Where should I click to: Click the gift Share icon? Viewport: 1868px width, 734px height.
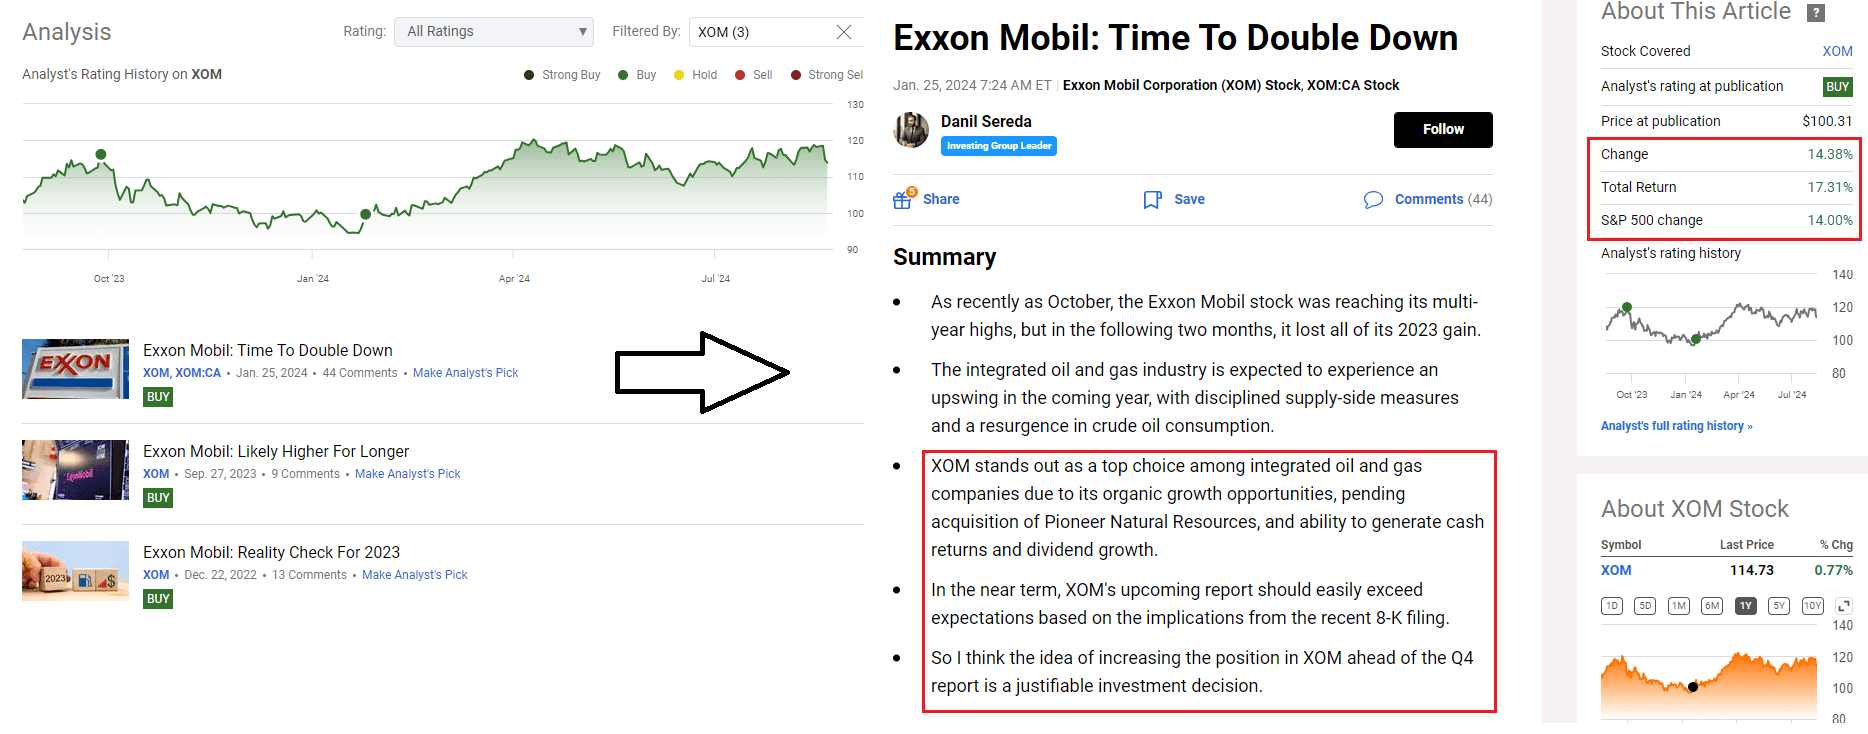903,199
